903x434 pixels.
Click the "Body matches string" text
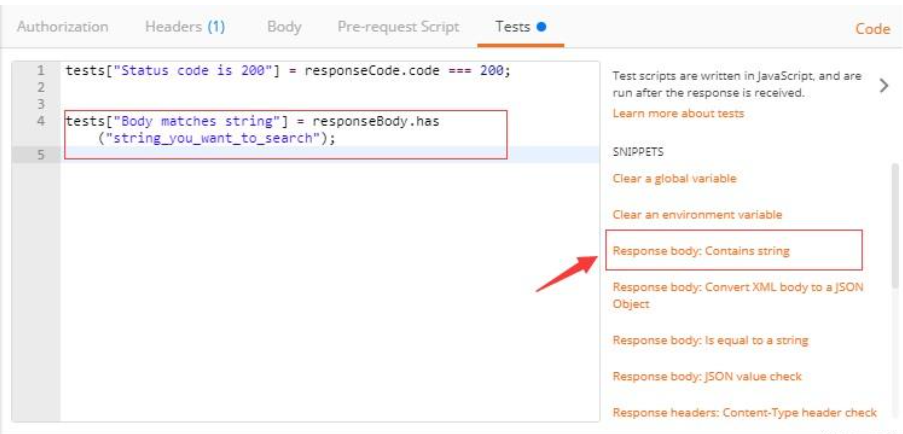(x=197, y=121)
